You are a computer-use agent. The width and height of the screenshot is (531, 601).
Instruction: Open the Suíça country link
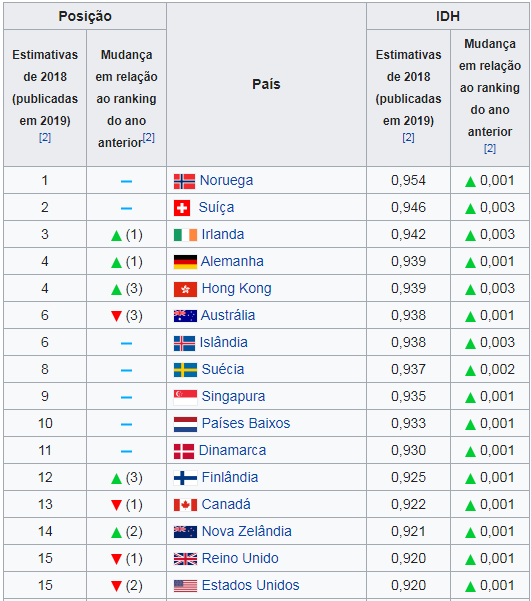coord(216,208)
